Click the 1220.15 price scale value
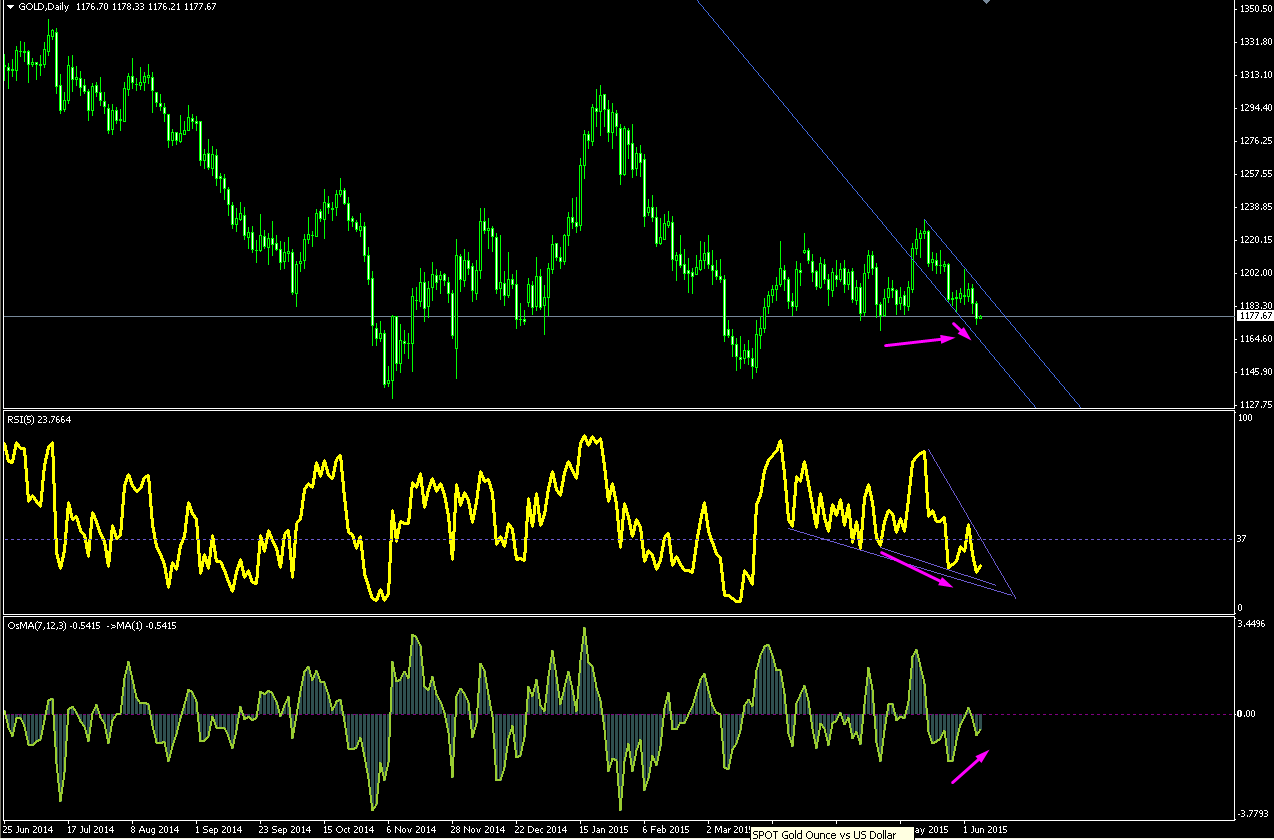The height and width of the screenshot is (840, 1274). click(1254, 240)
